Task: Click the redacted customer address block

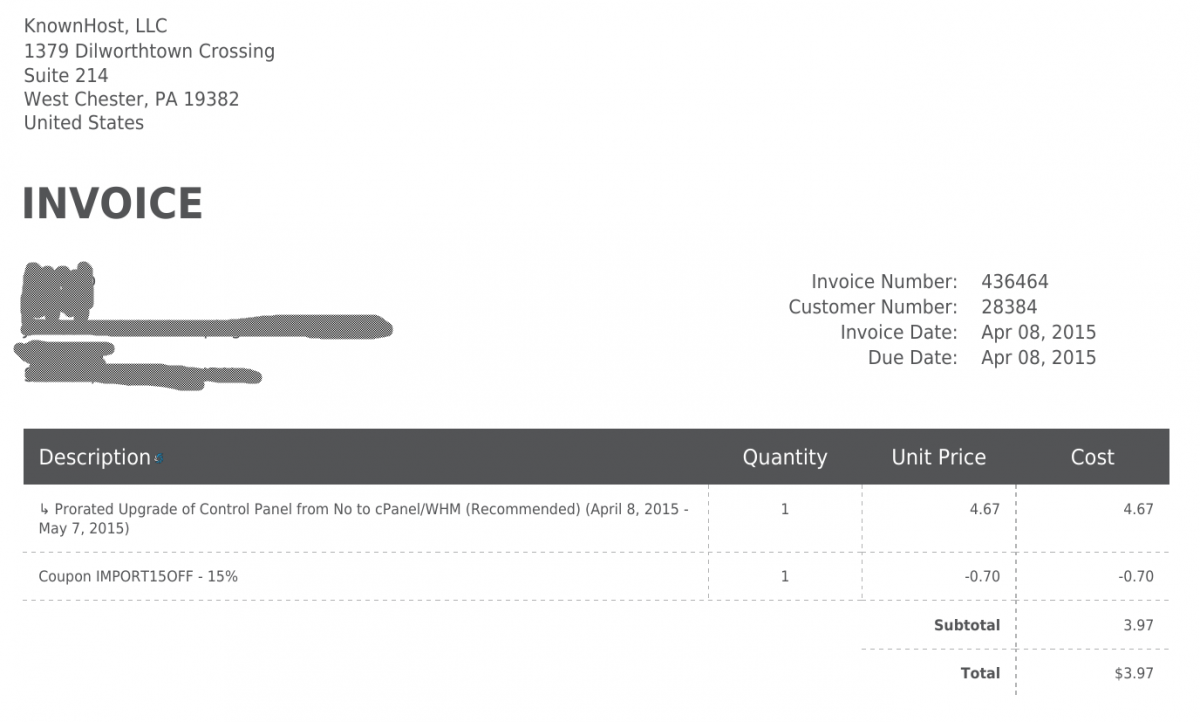Action: tap(203, 325)
